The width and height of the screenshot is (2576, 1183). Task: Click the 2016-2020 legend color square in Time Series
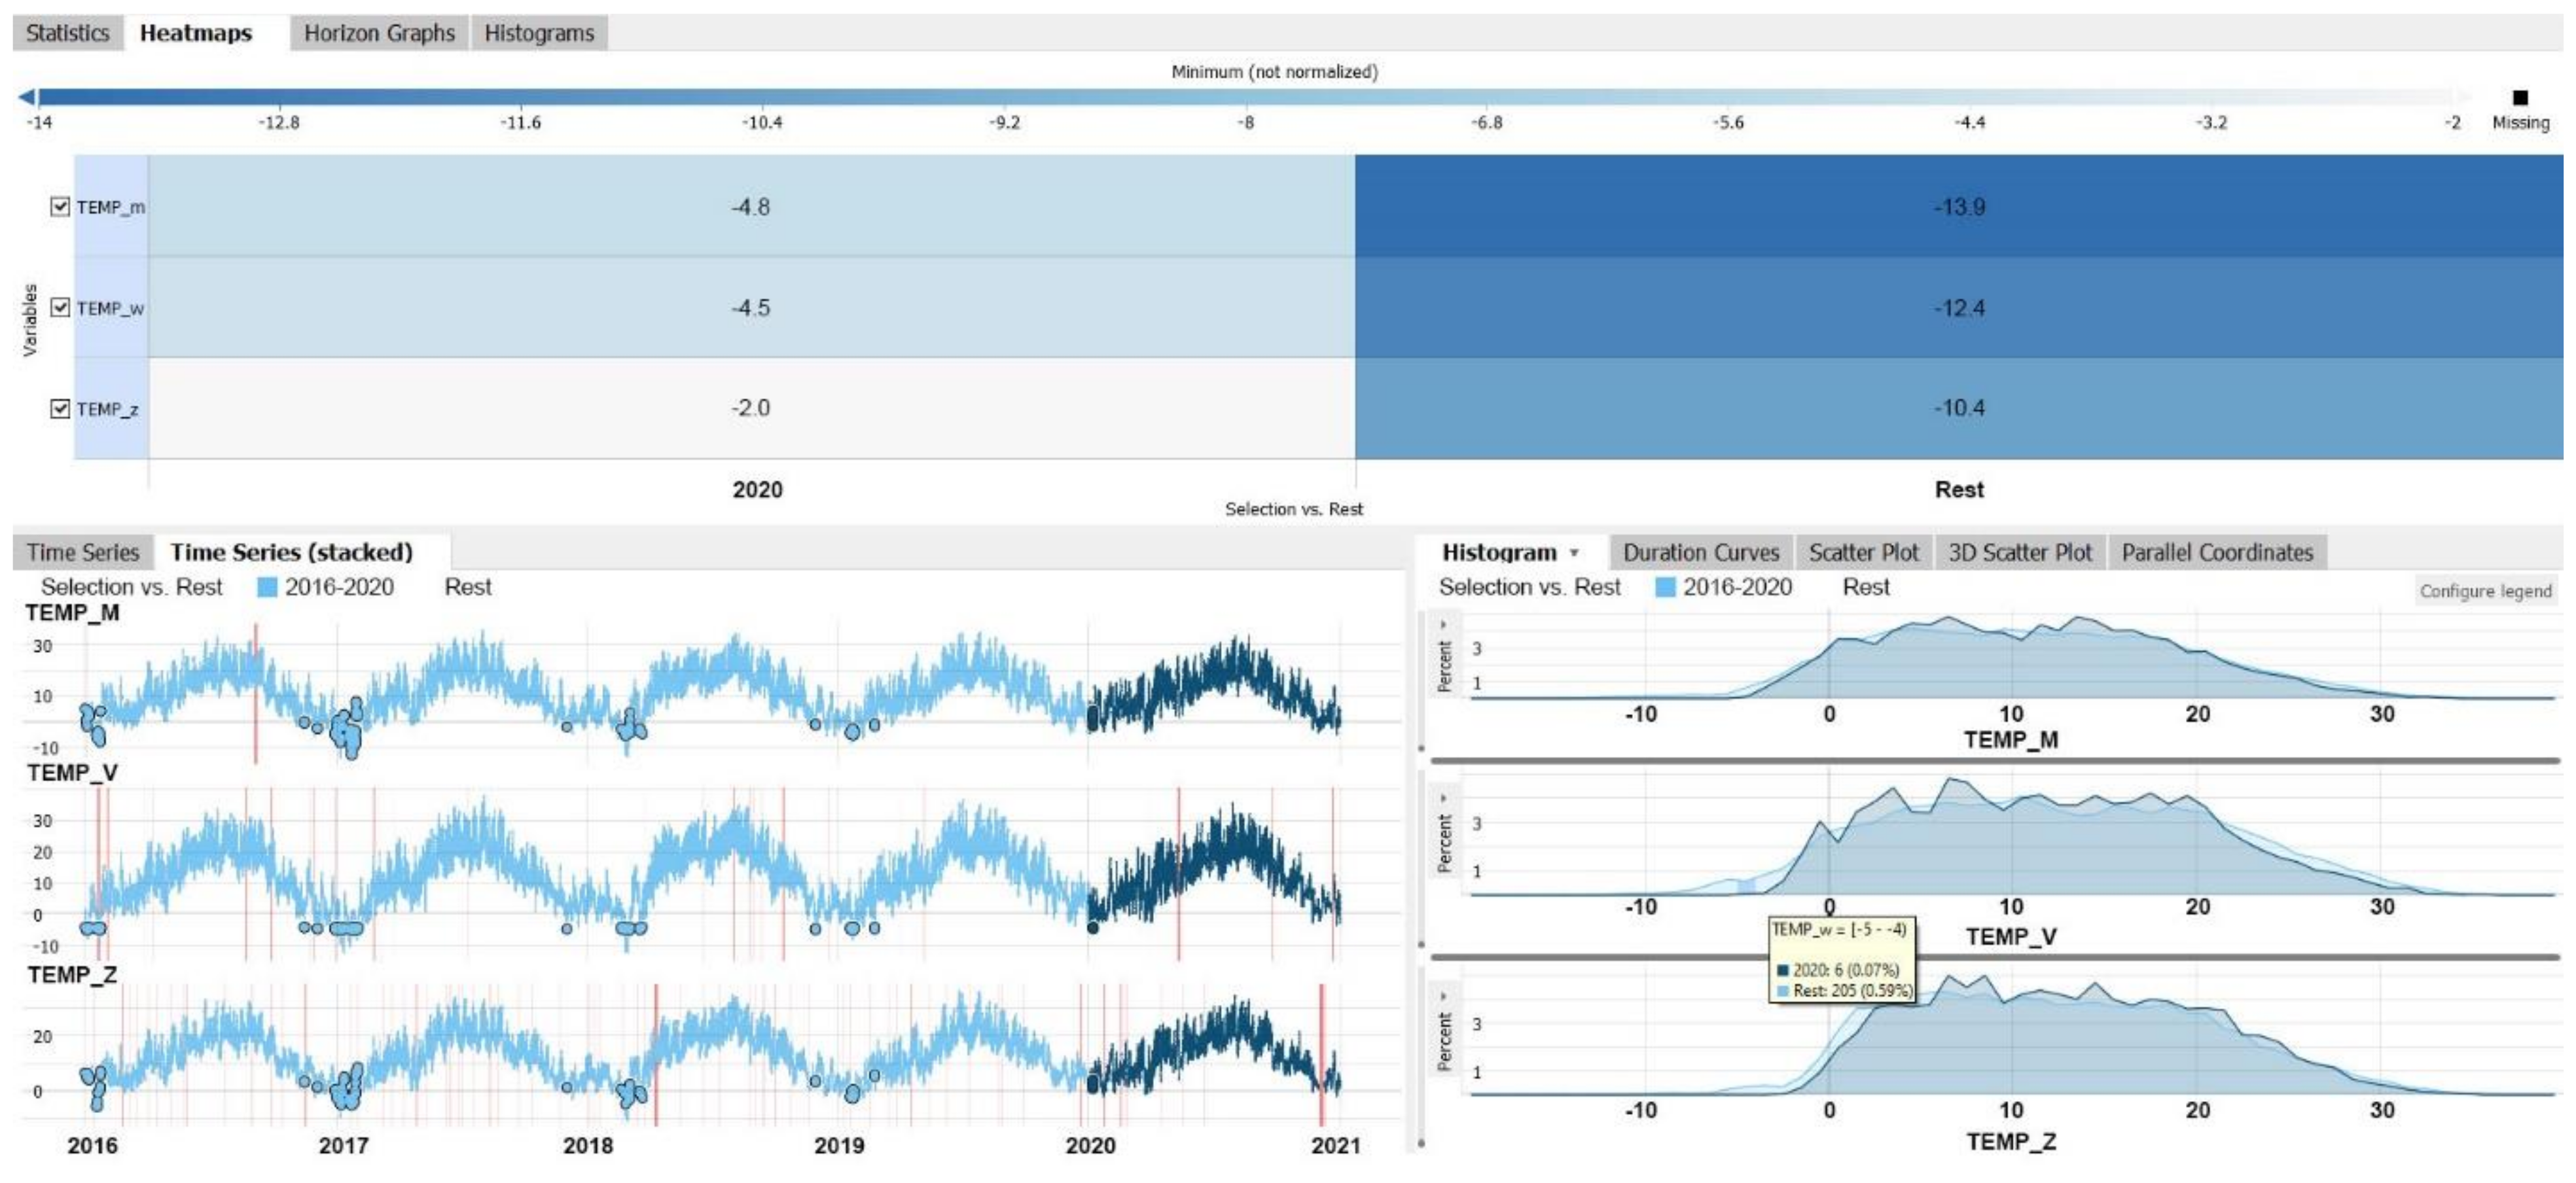[x=267, y=587]
